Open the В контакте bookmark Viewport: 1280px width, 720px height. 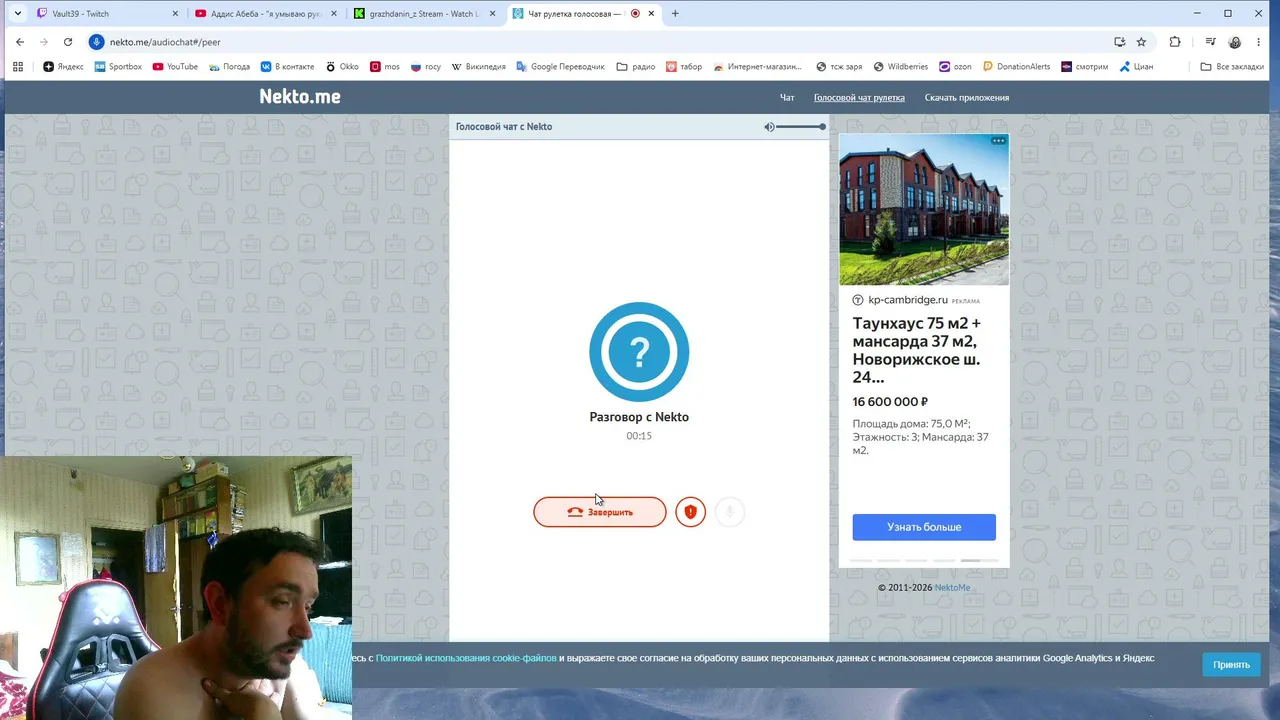pyautogui.click(x=287, y=67)
